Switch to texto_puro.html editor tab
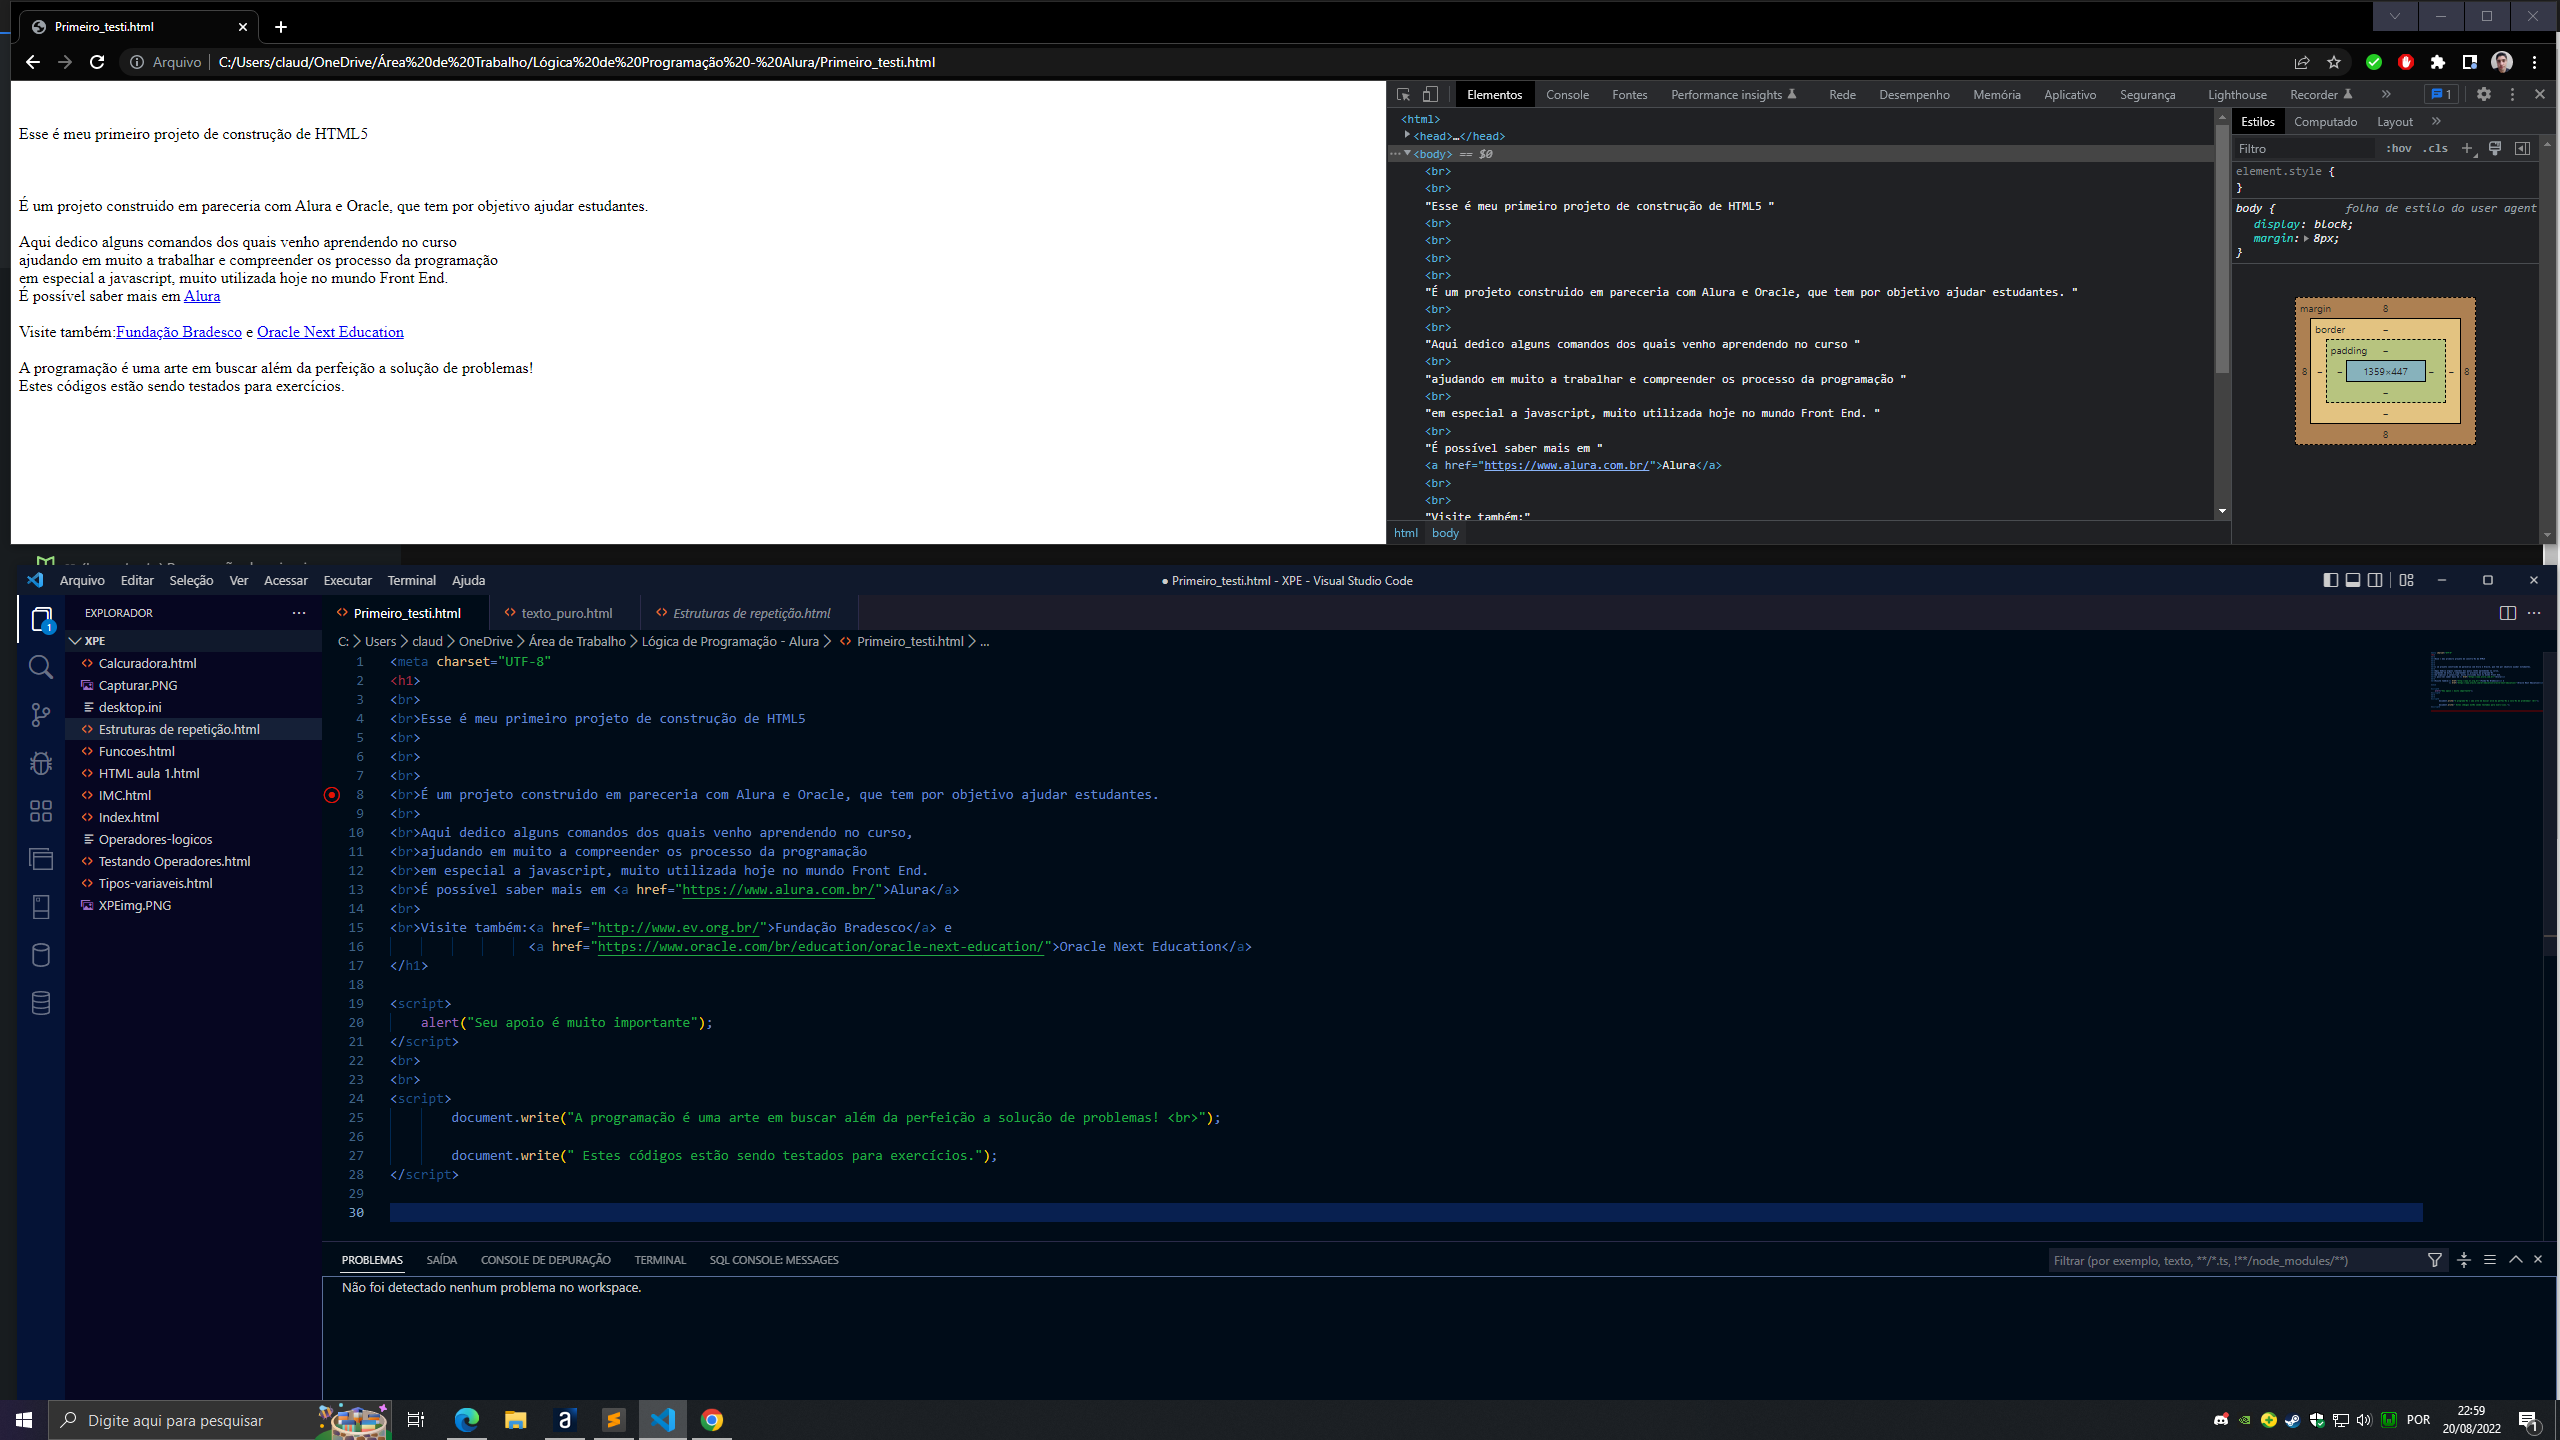2560x1440 pixels. pyautogui.click(x=566, y=613)
